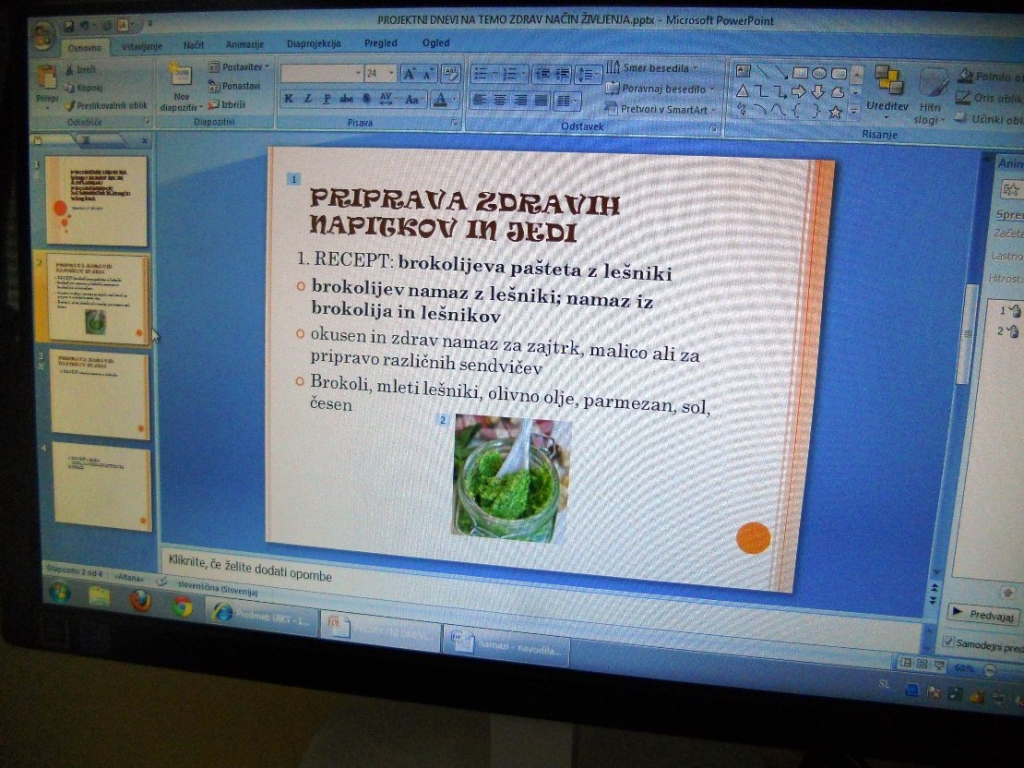The image size is (1024, 768).
Task: Open the Pregled ribbon tab
Action: [381, 43]
